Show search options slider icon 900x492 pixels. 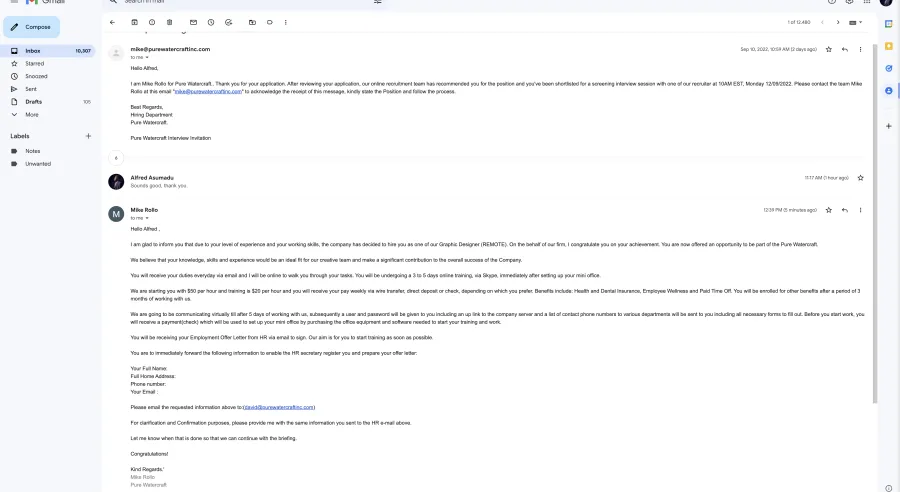pos(378,2)
